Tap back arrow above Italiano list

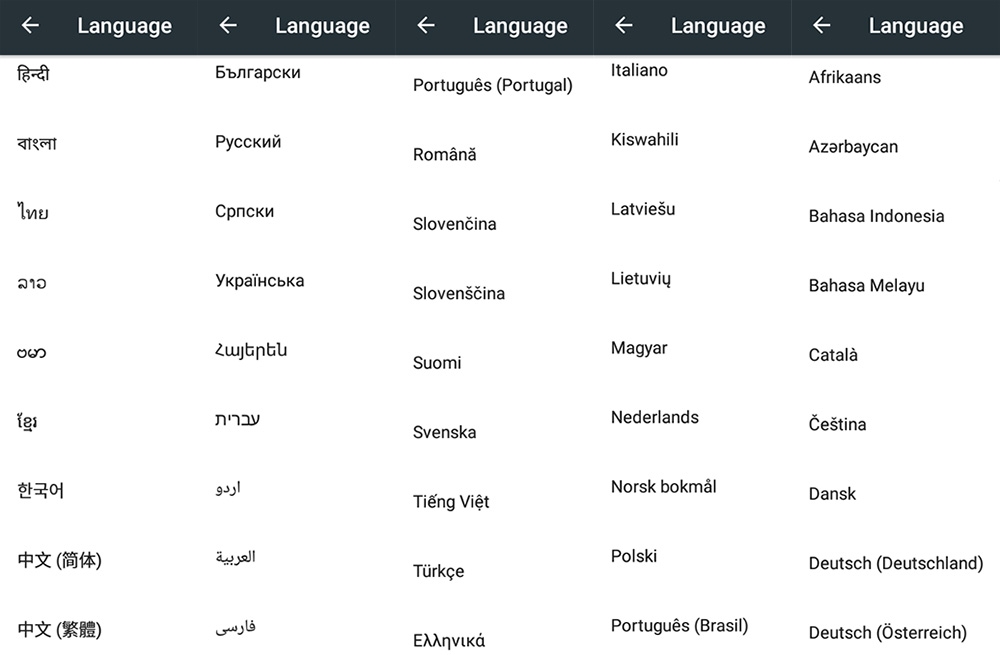tap(624, 26)
